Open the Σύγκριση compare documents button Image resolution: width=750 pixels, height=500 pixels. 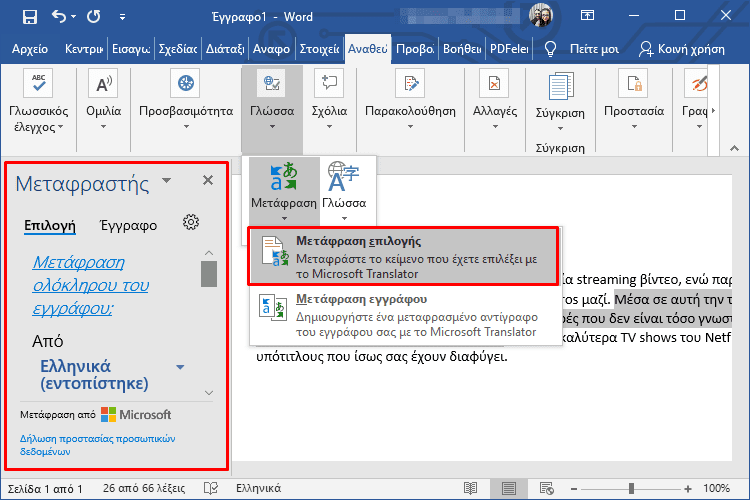pos(560,102)
